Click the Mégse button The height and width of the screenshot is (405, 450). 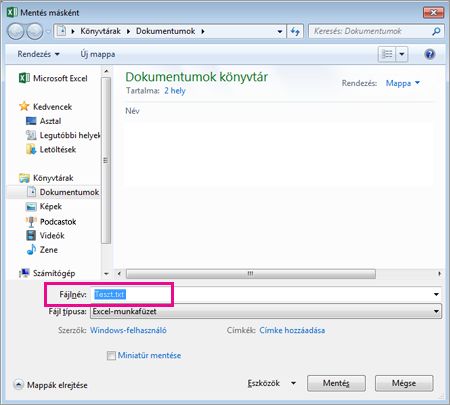[404, 383]
